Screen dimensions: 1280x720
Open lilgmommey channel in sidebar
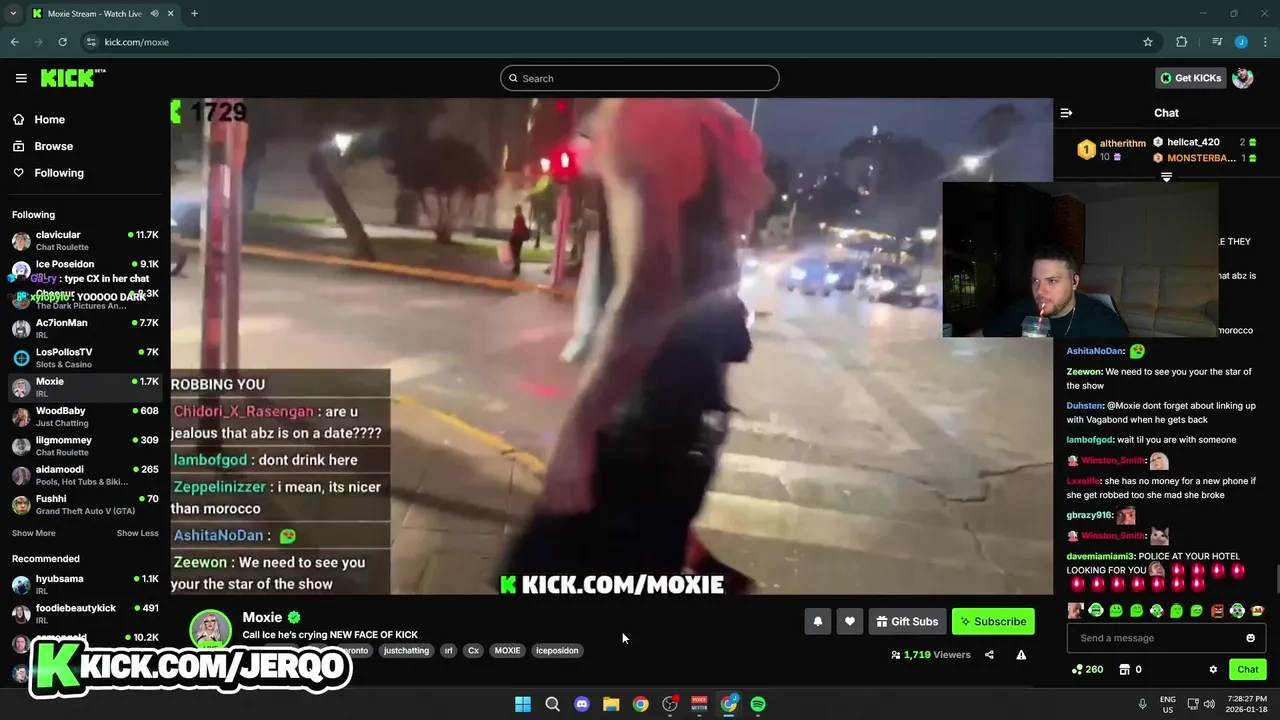click(85, 446)
